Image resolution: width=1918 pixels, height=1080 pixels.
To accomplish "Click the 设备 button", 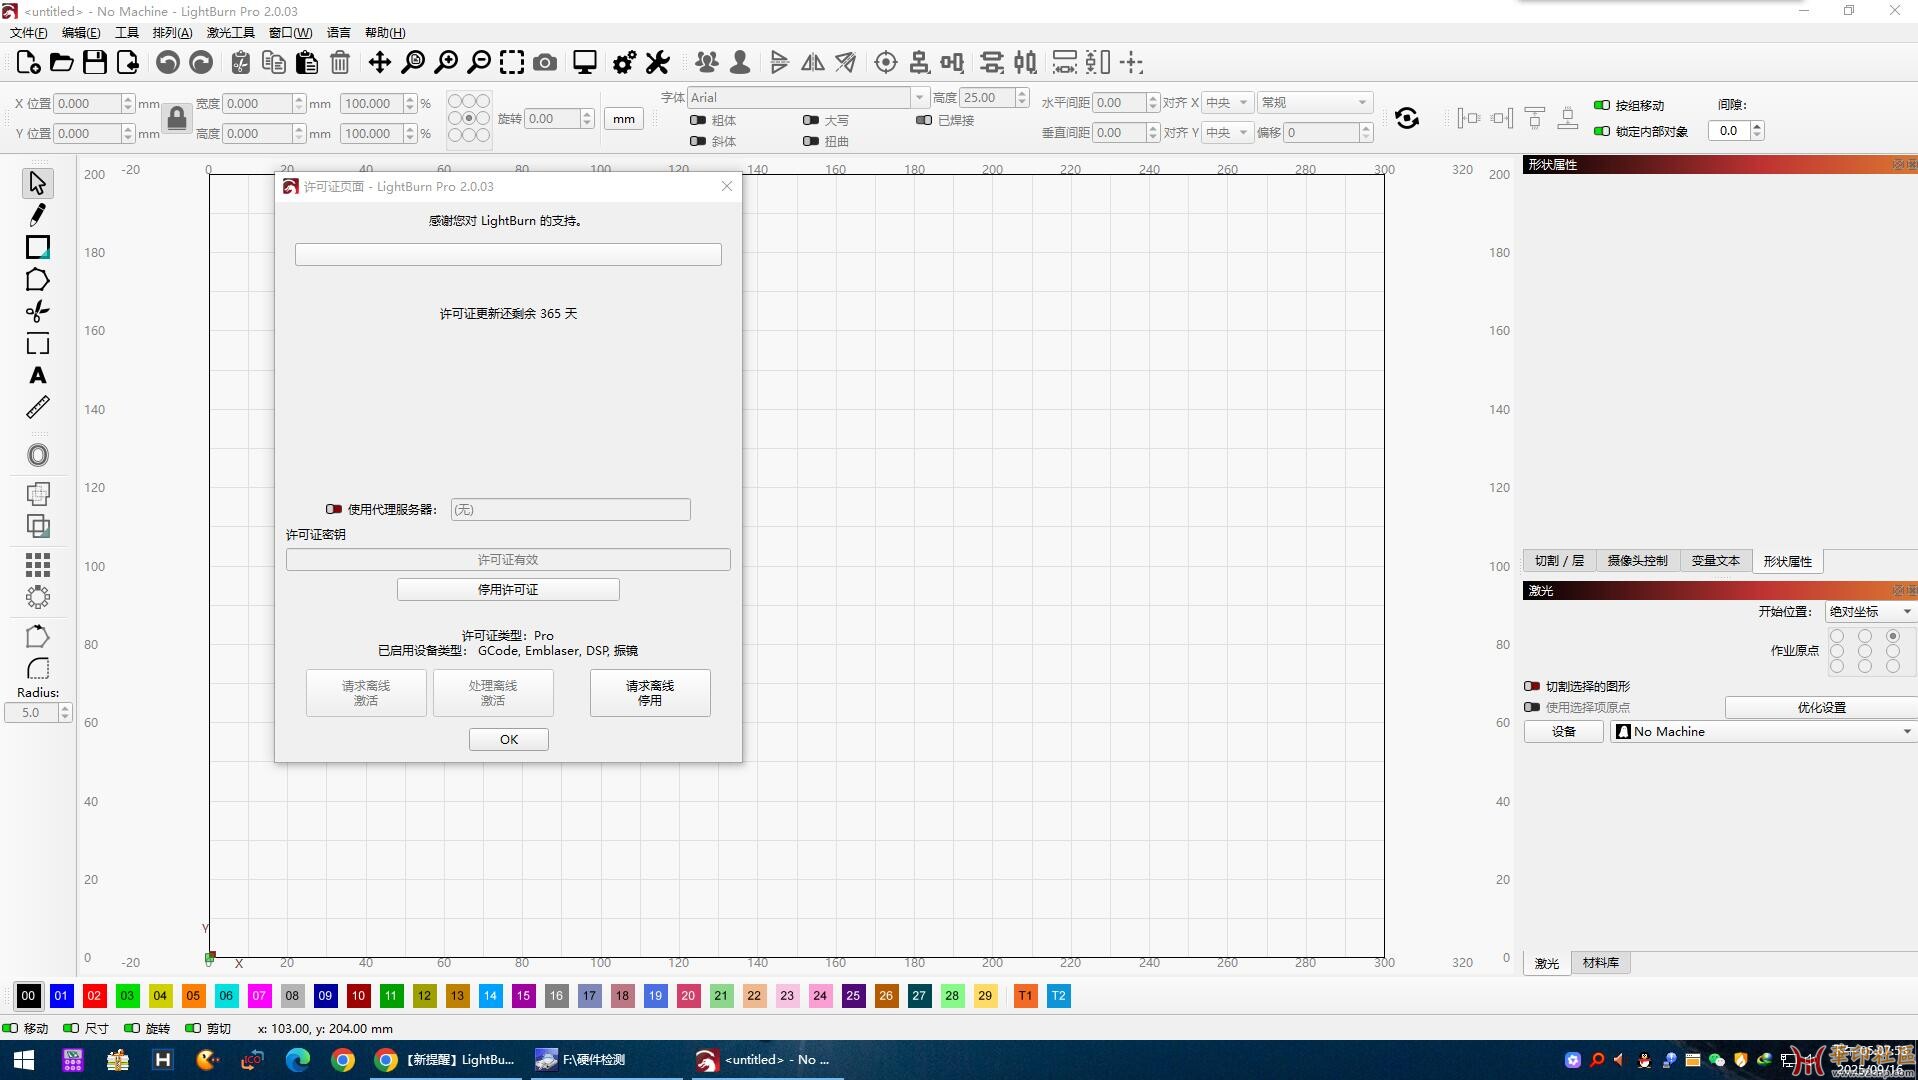I will (1564, 731).
